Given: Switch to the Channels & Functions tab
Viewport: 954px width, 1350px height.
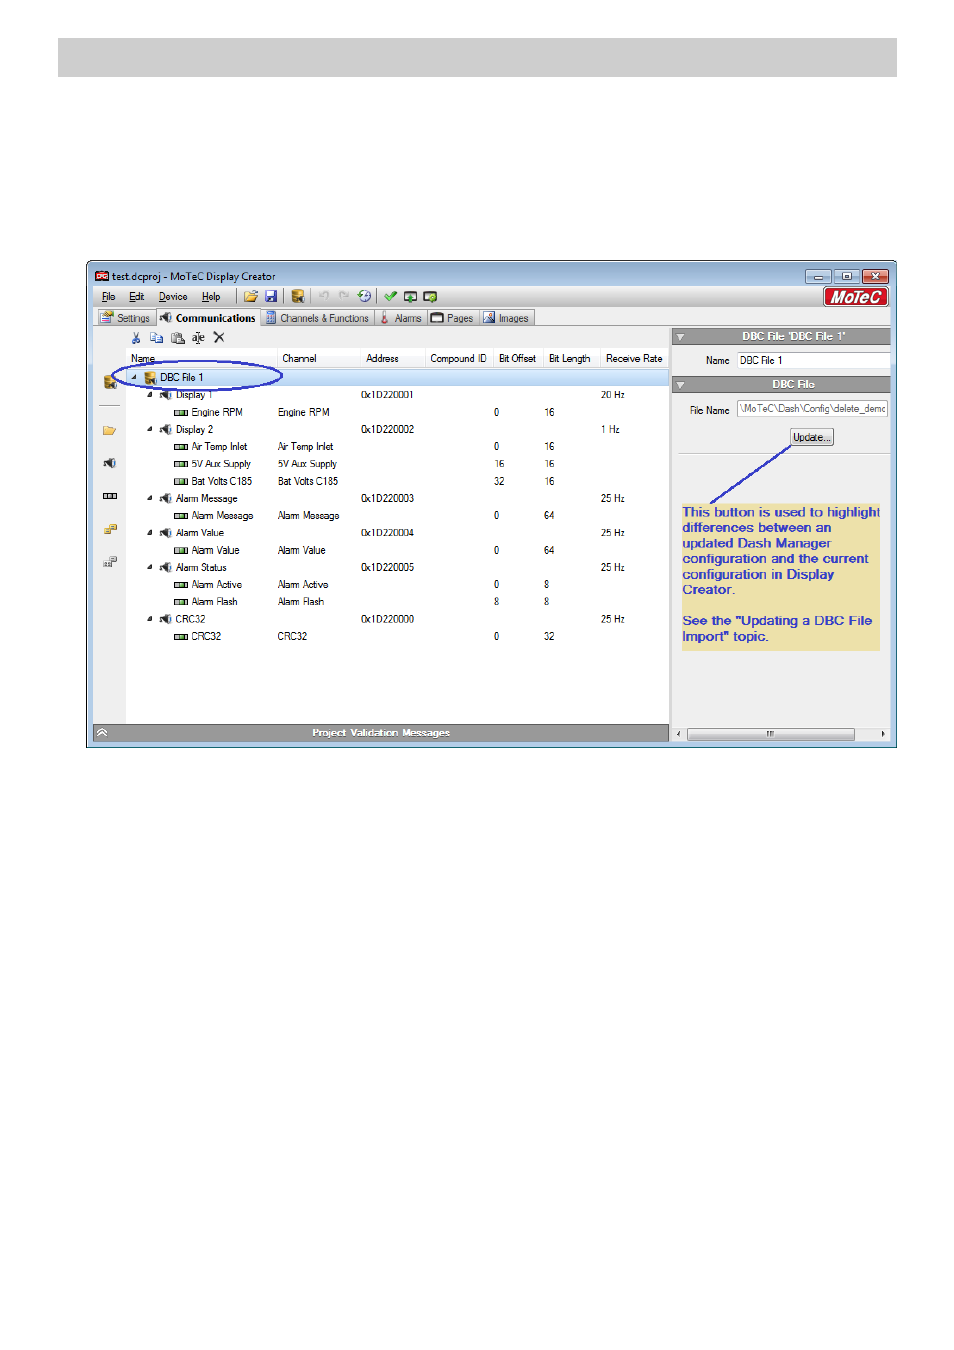Looking at the screenshot, I should pos(318,318).
